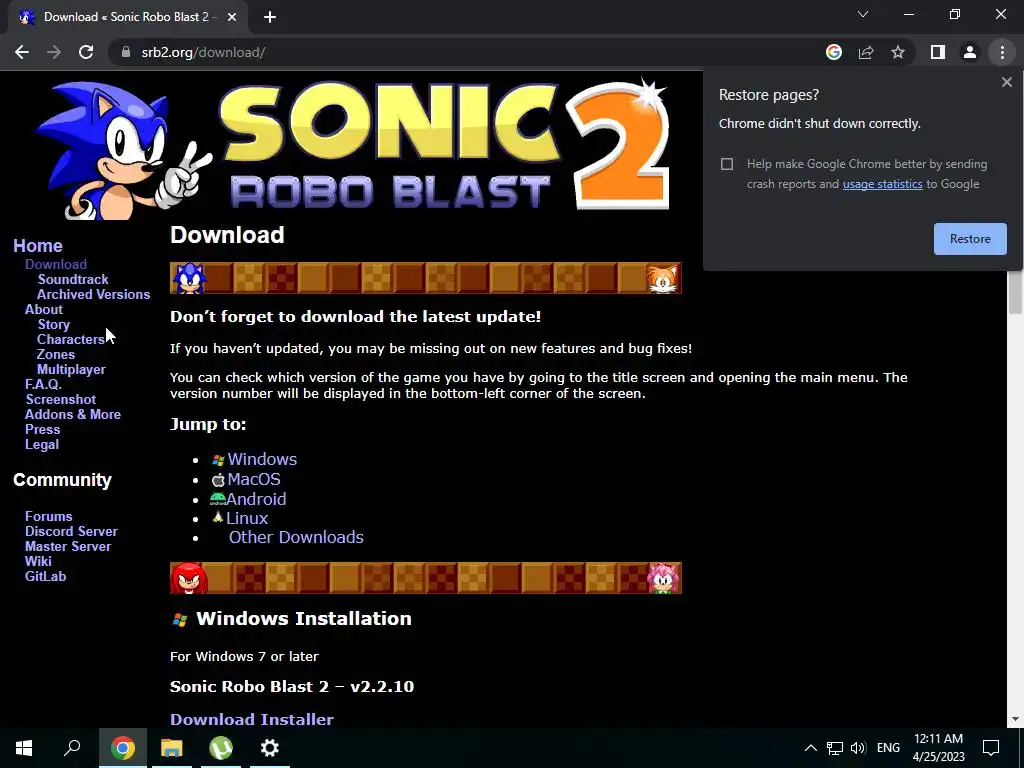
Task: Open About sidebar link
Action: tap(44, 310)
